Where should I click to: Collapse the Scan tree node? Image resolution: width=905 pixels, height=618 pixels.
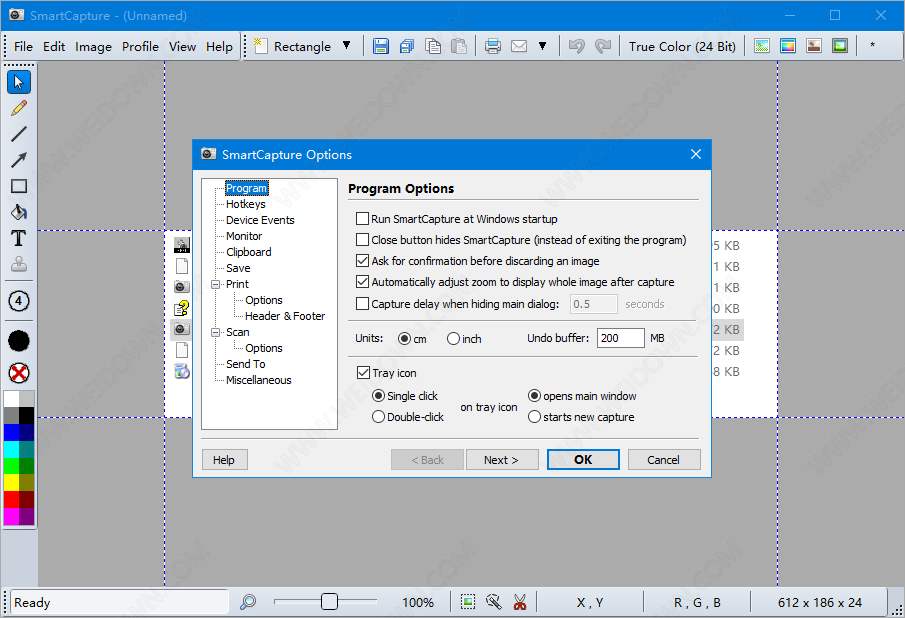(x=214, y=332)
